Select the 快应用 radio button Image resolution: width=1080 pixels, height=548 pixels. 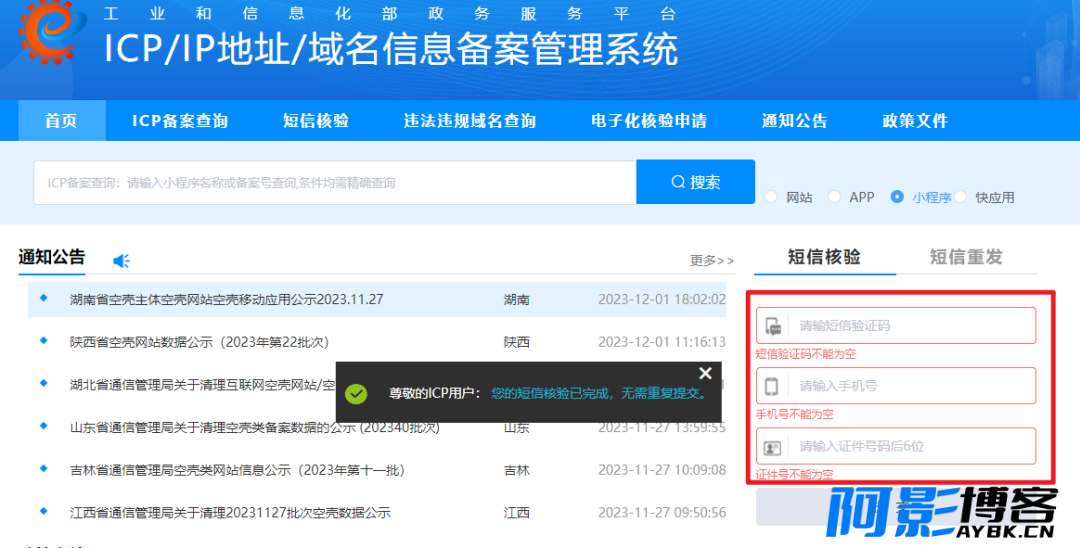click(x=960, y=197)
